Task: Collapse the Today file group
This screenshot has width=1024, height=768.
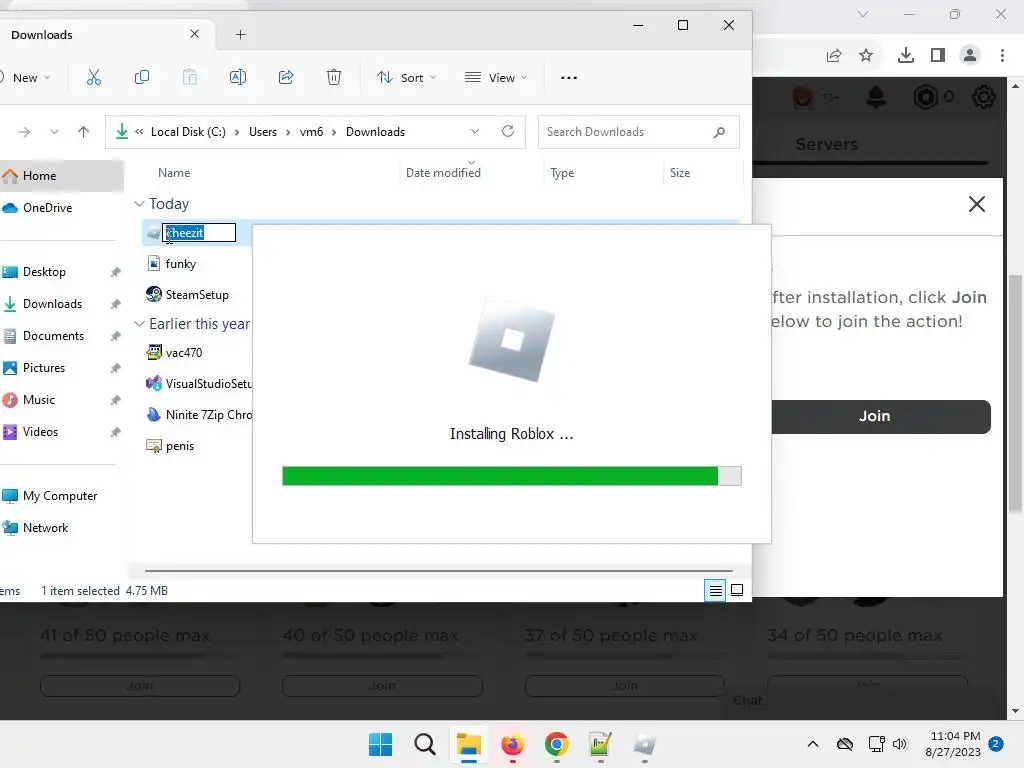Action: point(139,204)
